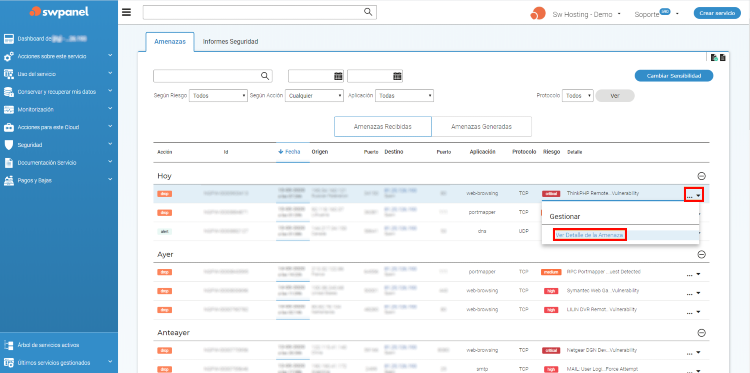750x373 pixels.
Task: Click the Crear servicio button
Action: click(x=717, y=13)
